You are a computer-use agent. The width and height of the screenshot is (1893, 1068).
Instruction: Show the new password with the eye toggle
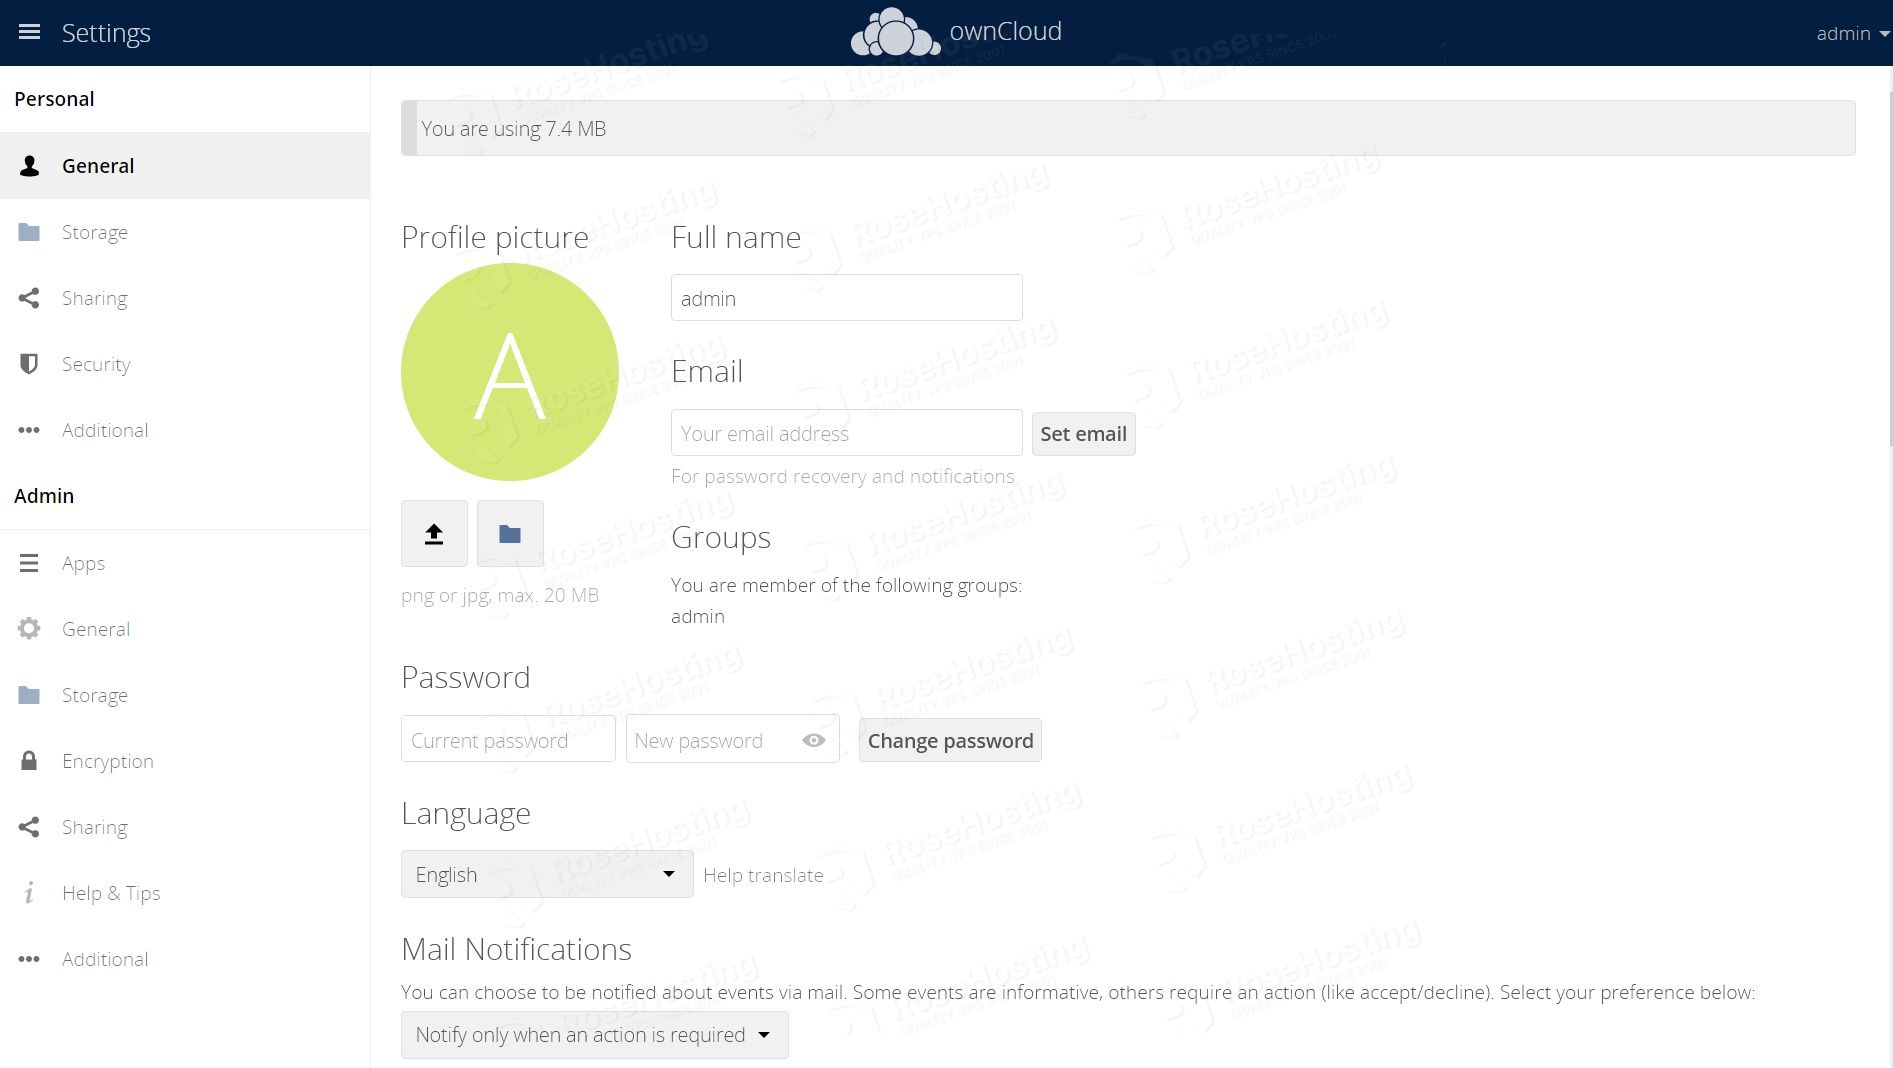point(813,739)
